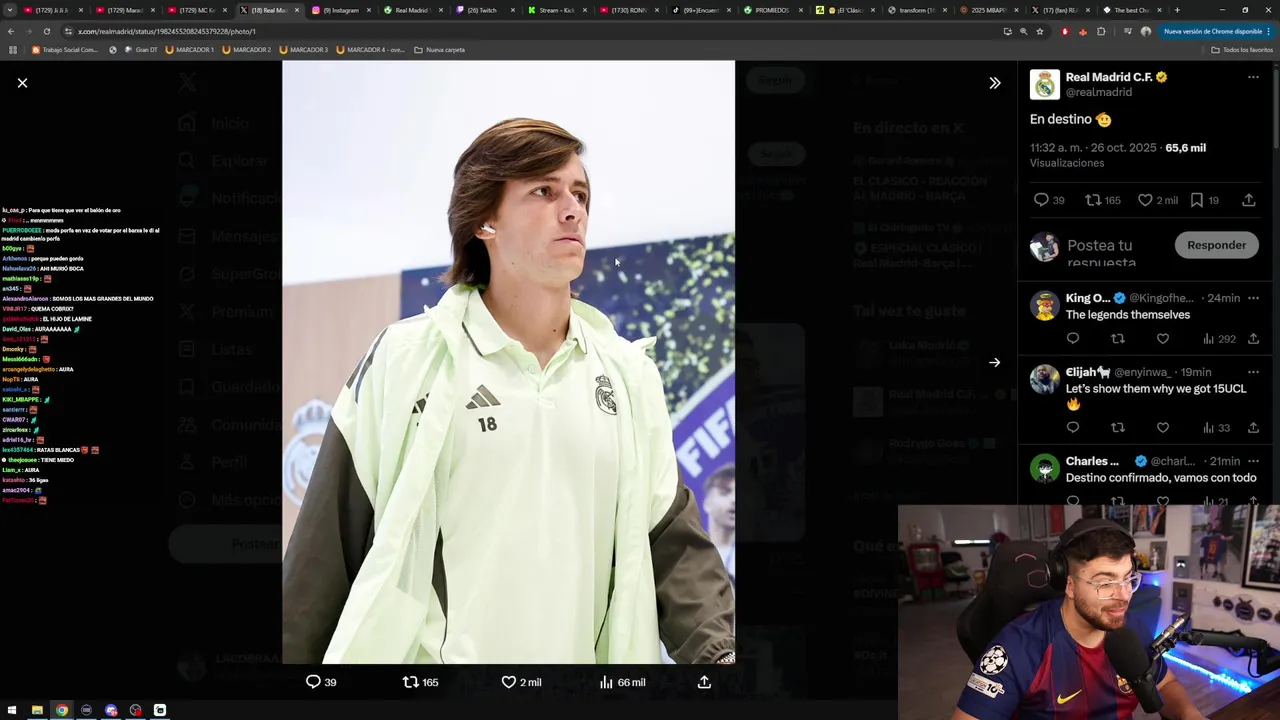The height and width of the screenshot is (720, 1280).
Task: Go to next photo with right arrow
Action: click(994, 363)
